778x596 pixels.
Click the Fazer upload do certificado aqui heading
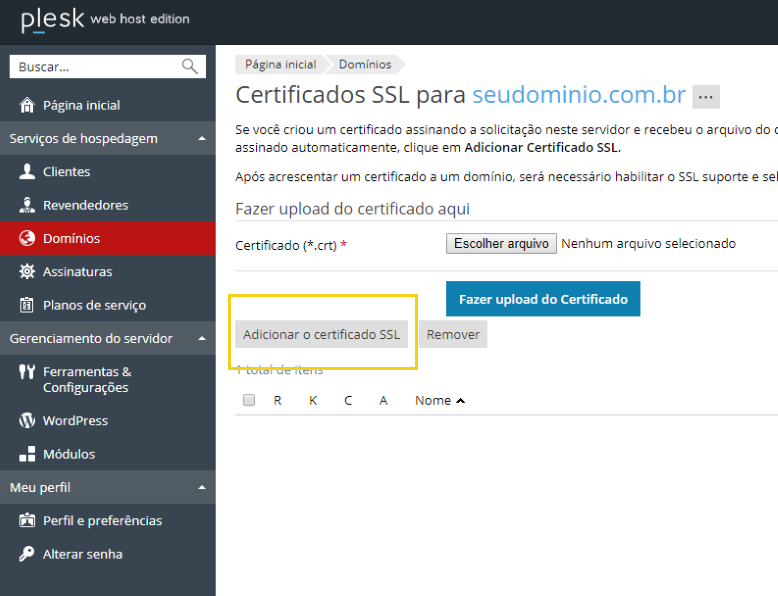pyautogui.click(x=352, y=209)
